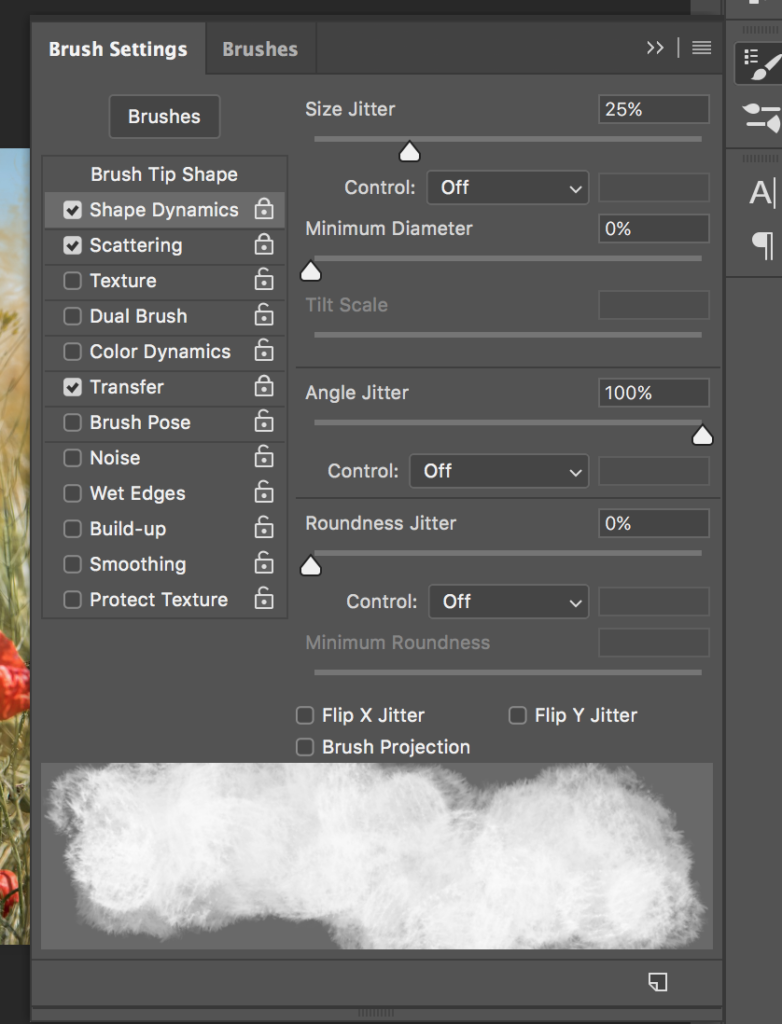Collapse panel using the double-arrow icon
The width and height of the screenshot is (782, 1024).
pyautogui.click(x=655, y=48)
